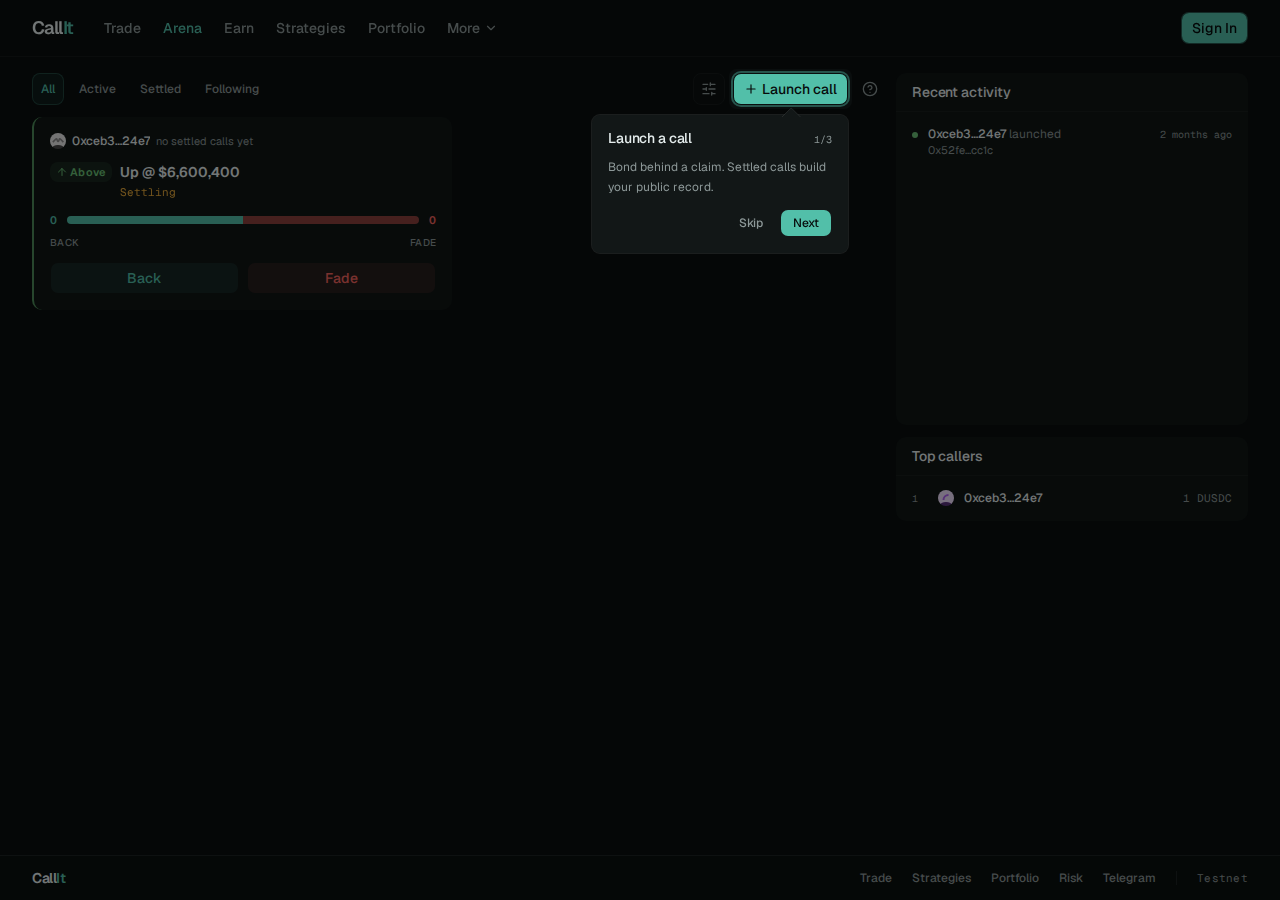Expand the More dropdown menu
1280x900 pixels.
[x=471, y=28]
